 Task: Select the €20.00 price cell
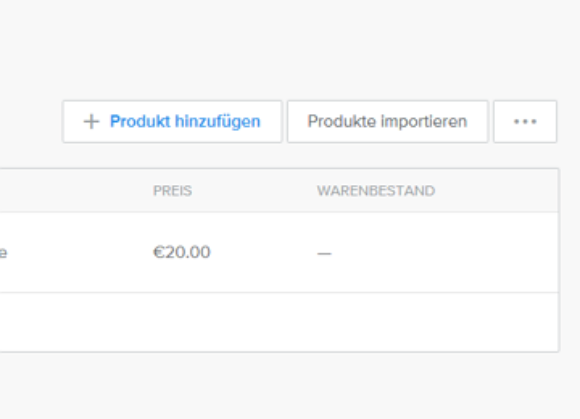(182, 252)
